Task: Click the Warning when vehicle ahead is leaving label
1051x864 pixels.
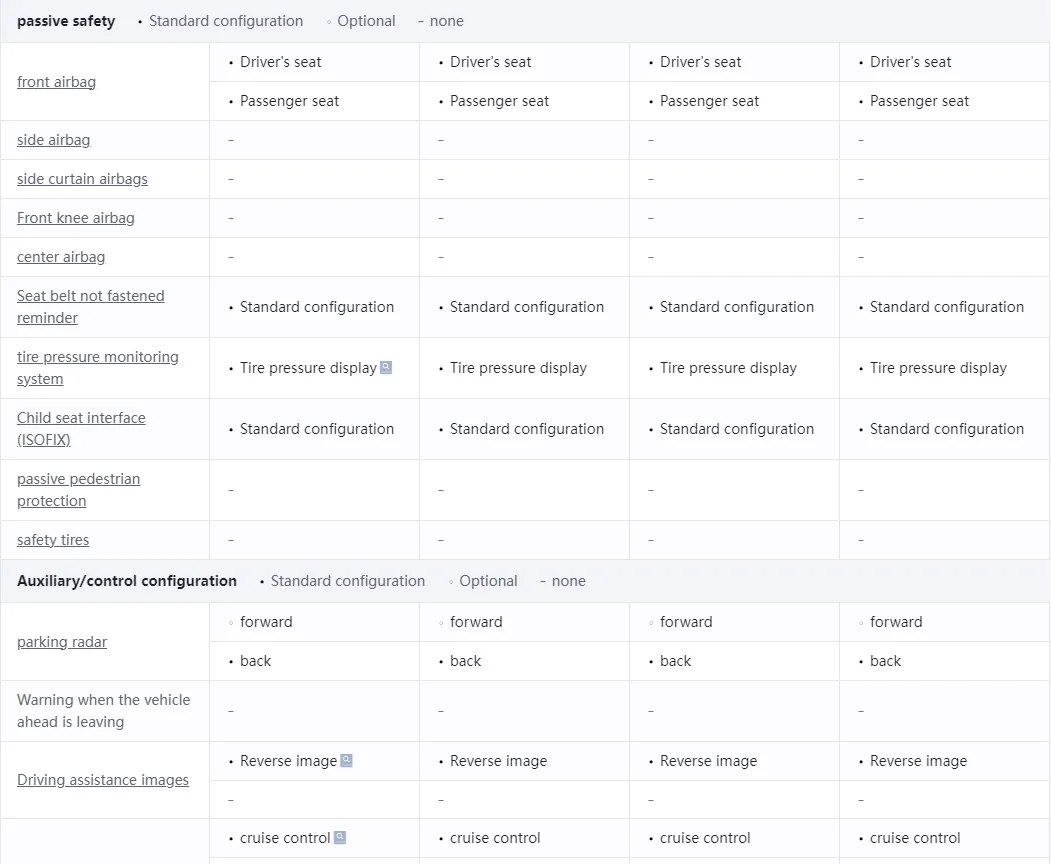Action: (103, 711)
